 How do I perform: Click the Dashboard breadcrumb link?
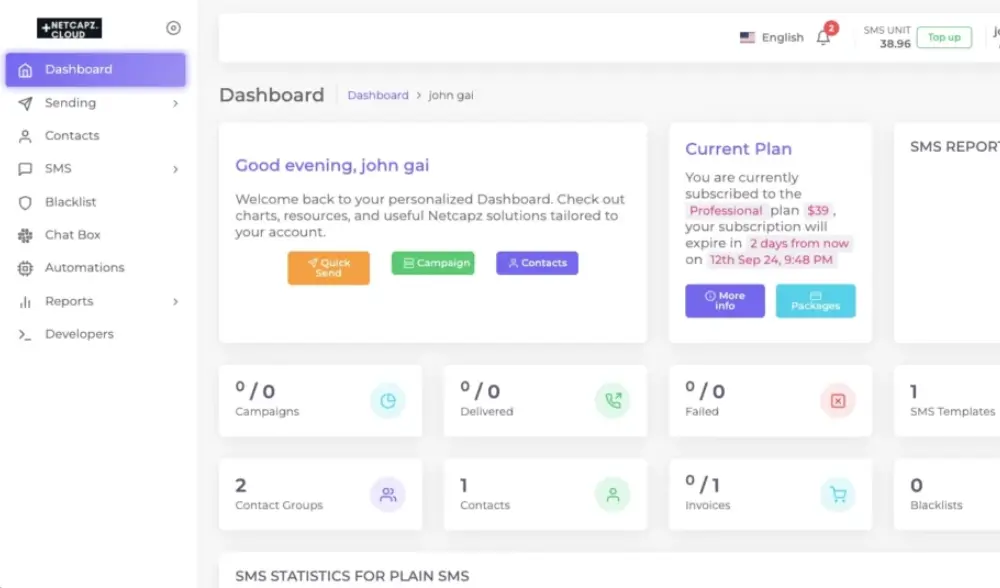(x=378, y=95)
